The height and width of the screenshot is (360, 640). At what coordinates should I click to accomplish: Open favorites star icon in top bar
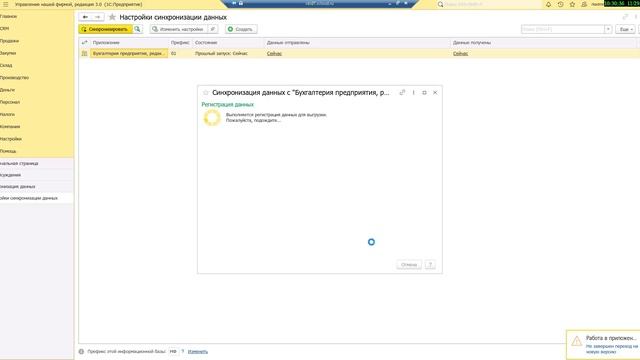coord(572,4)
